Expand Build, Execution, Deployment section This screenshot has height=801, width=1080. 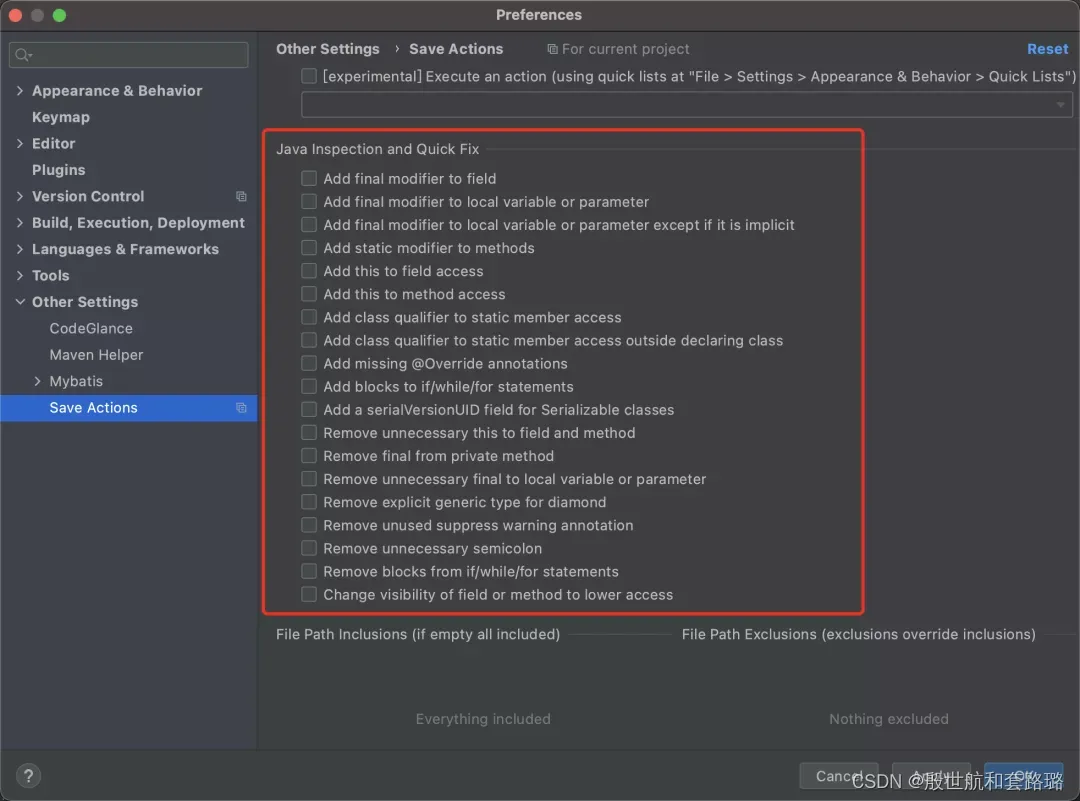19,222
